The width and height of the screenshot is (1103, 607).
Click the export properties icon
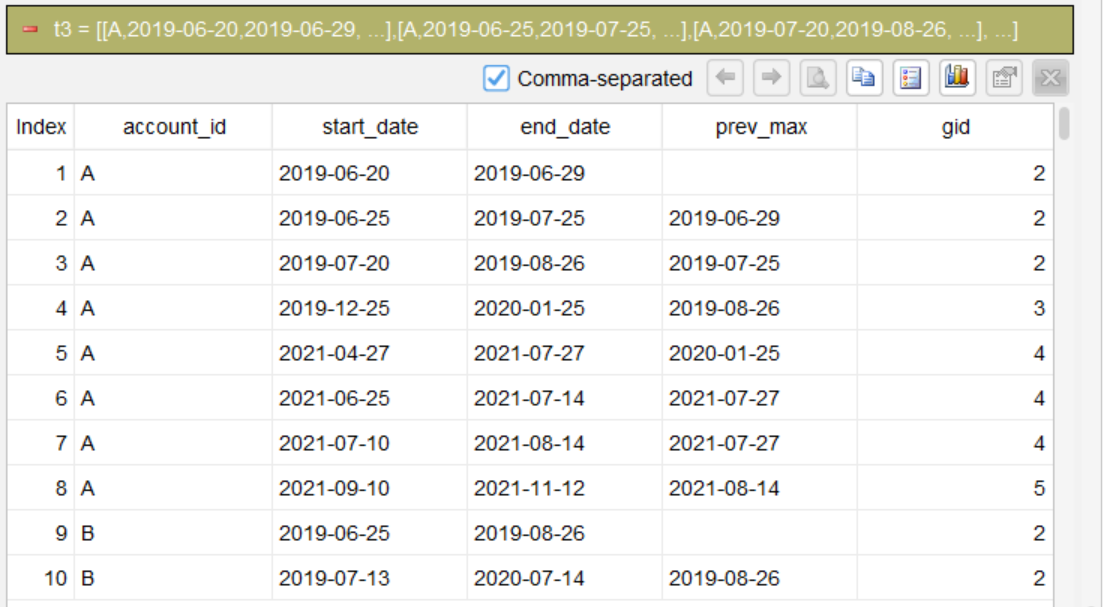[x=1004, y=77]
